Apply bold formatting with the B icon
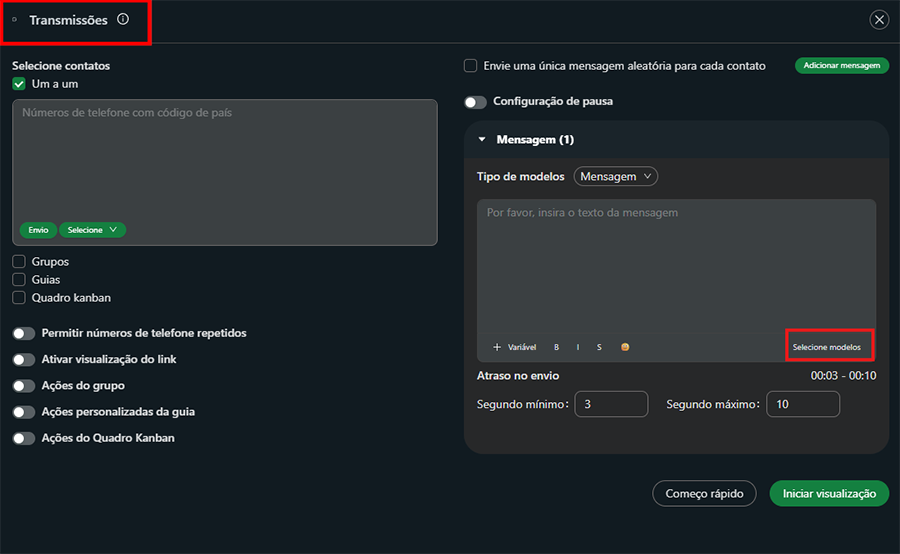Viewport: 900px width, 554px height. coord(556,347)
